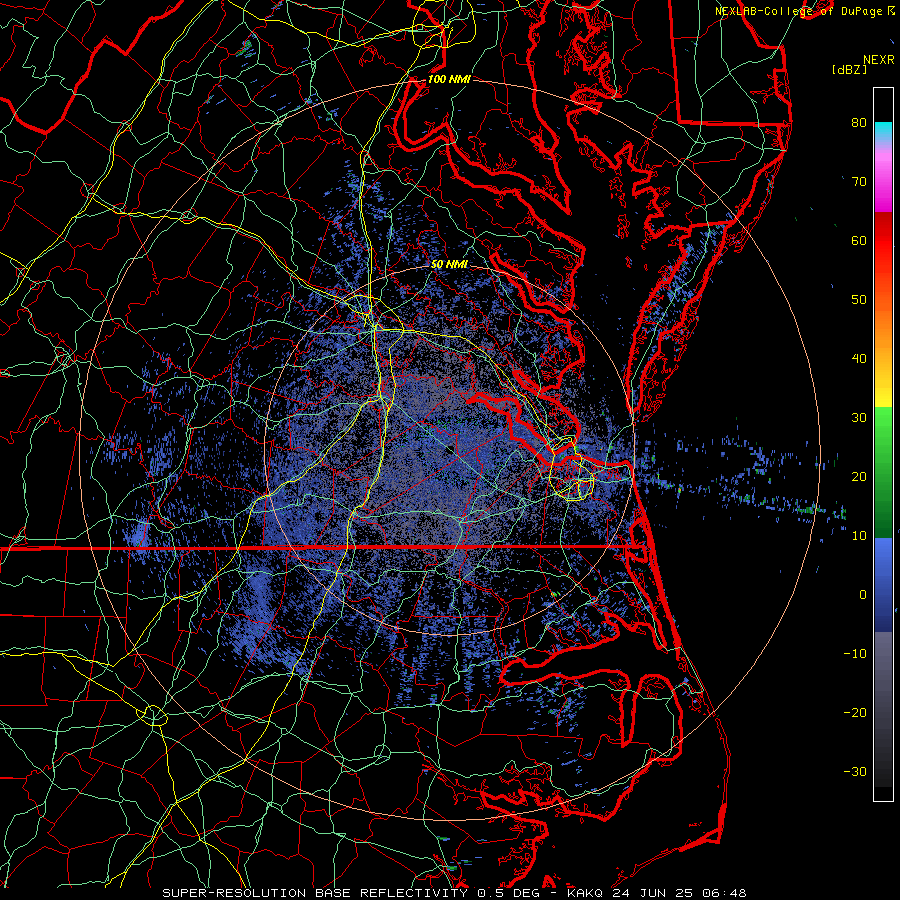Click the -20 value on the dBZ scale
The image size is (900, 900).
tap(855, 712)
